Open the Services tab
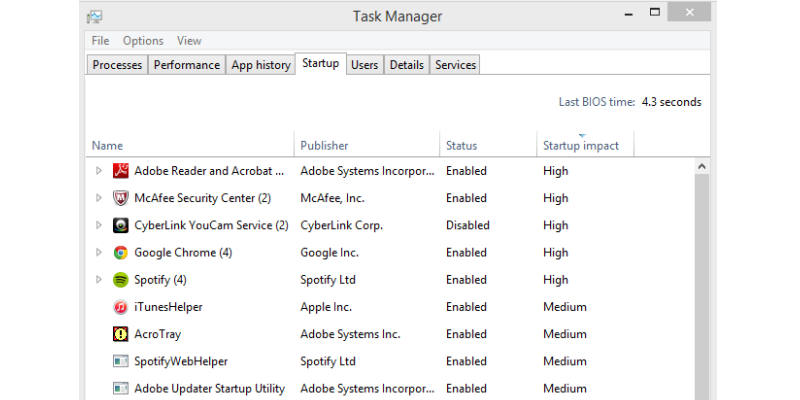The width and height of the screenshot is (800, 400). tap(456, 65)
